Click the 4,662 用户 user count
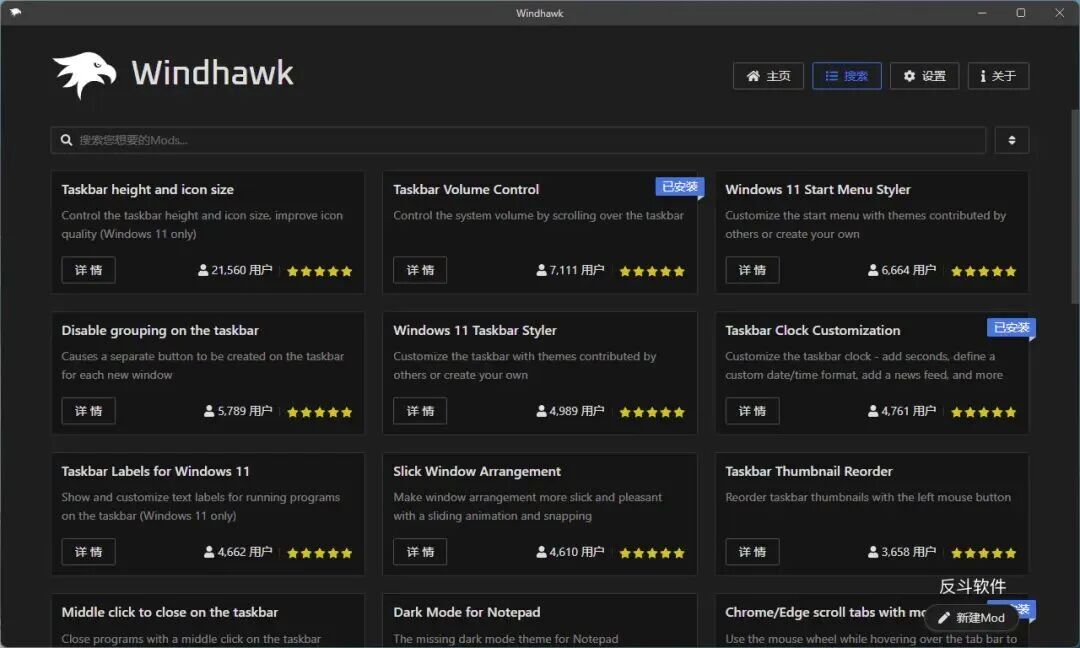Image resolution: width=1080 pixels, height=648 pixels. (x=238, y=552)
